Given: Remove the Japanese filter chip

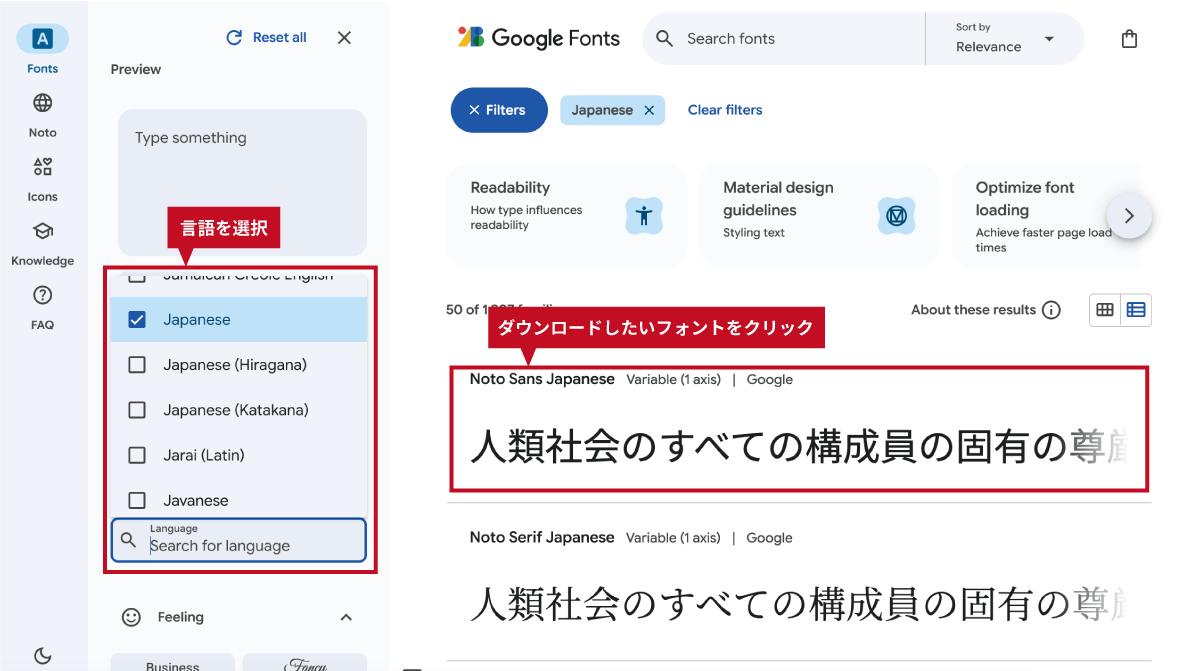Looking at the screenshot, I should [x=649, y=111].
